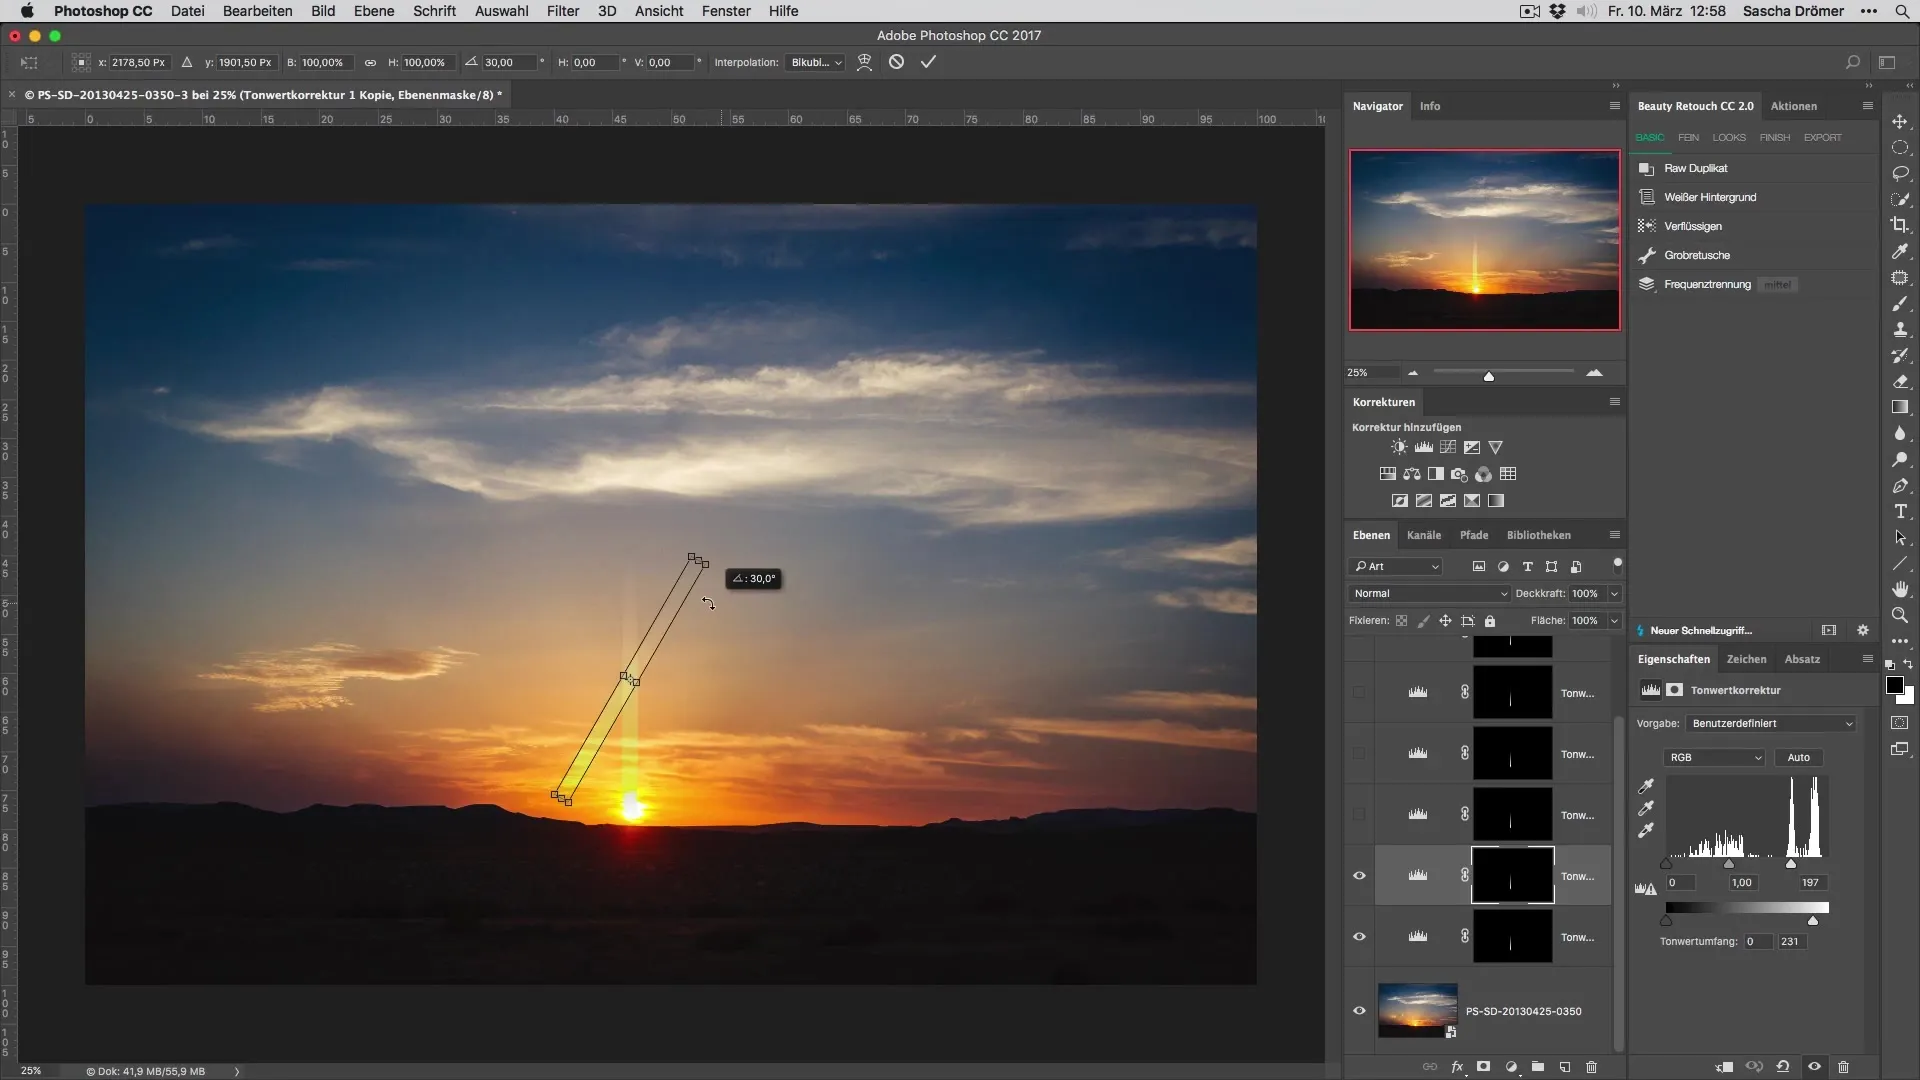Add a Black & White adjustment

click(1435, 474)
